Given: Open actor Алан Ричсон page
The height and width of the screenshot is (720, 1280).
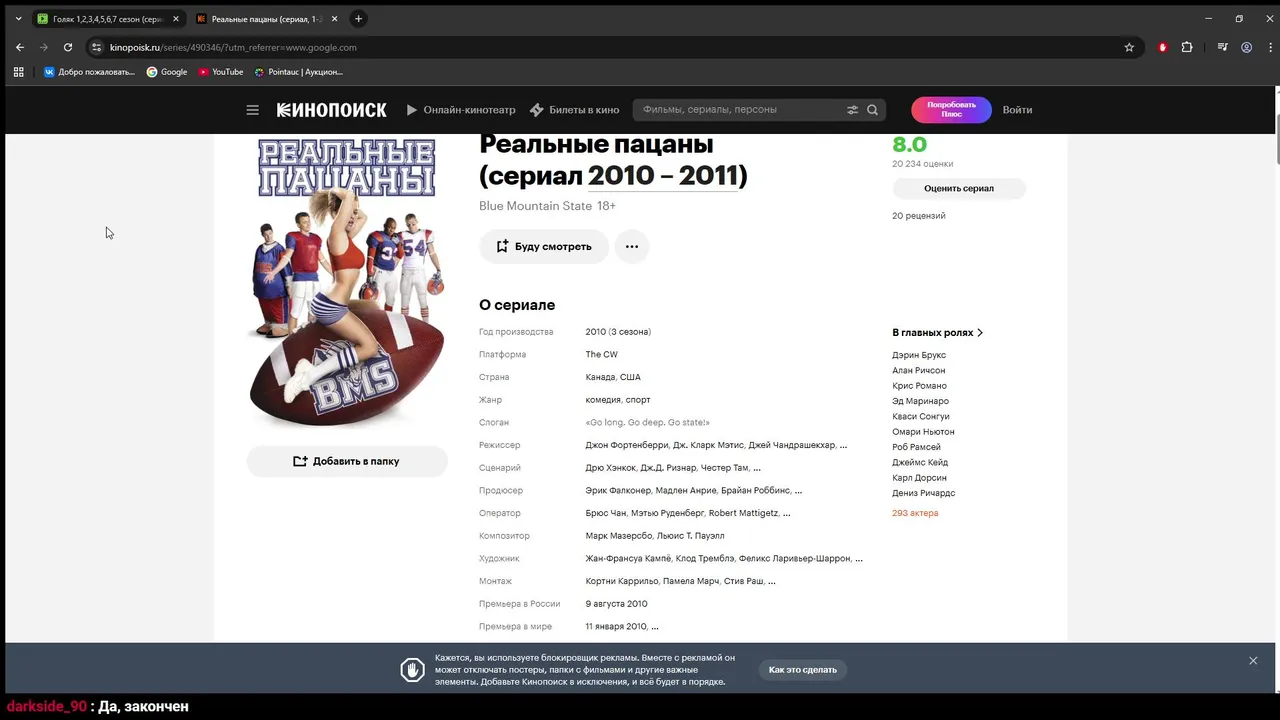Looking at the screenshot, I should tap(919, 370).
